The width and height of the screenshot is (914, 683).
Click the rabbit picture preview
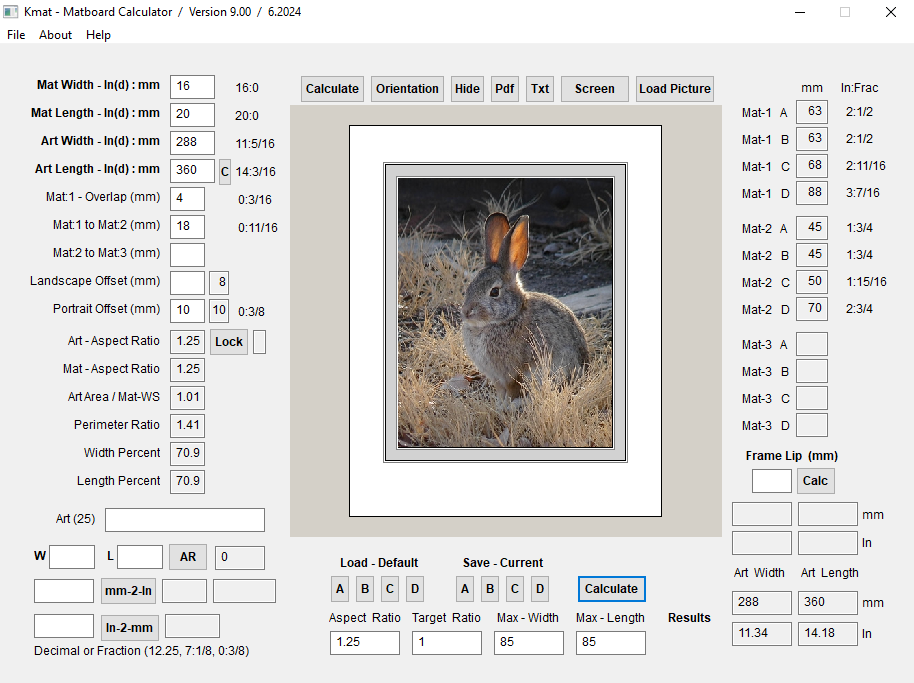click(x=505, y=313)
